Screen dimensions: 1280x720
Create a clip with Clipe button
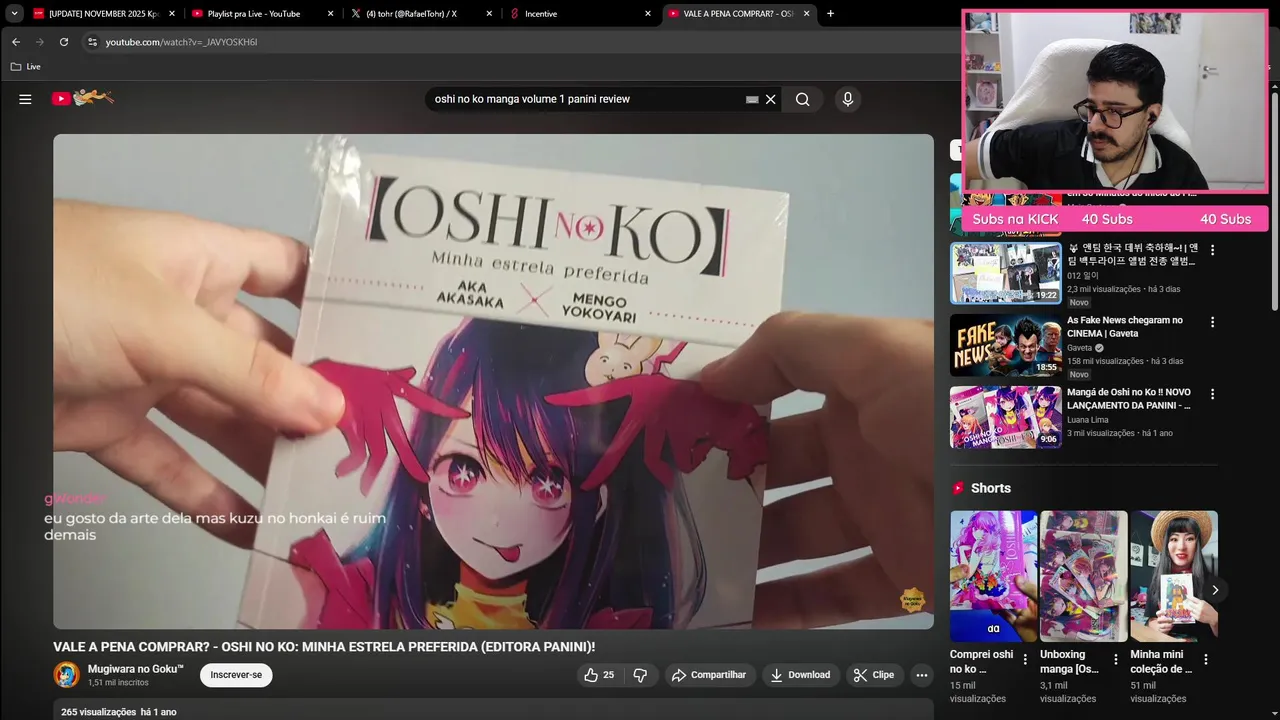tap(874, 675)
